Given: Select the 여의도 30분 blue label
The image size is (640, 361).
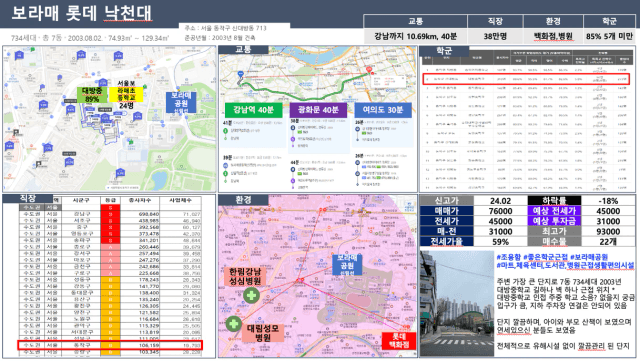Looking at the screenshot, I should coord(382,110).
